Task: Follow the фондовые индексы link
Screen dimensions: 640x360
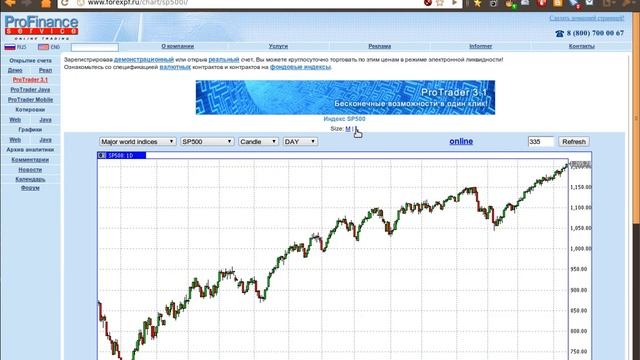Action: click(300, 67)
